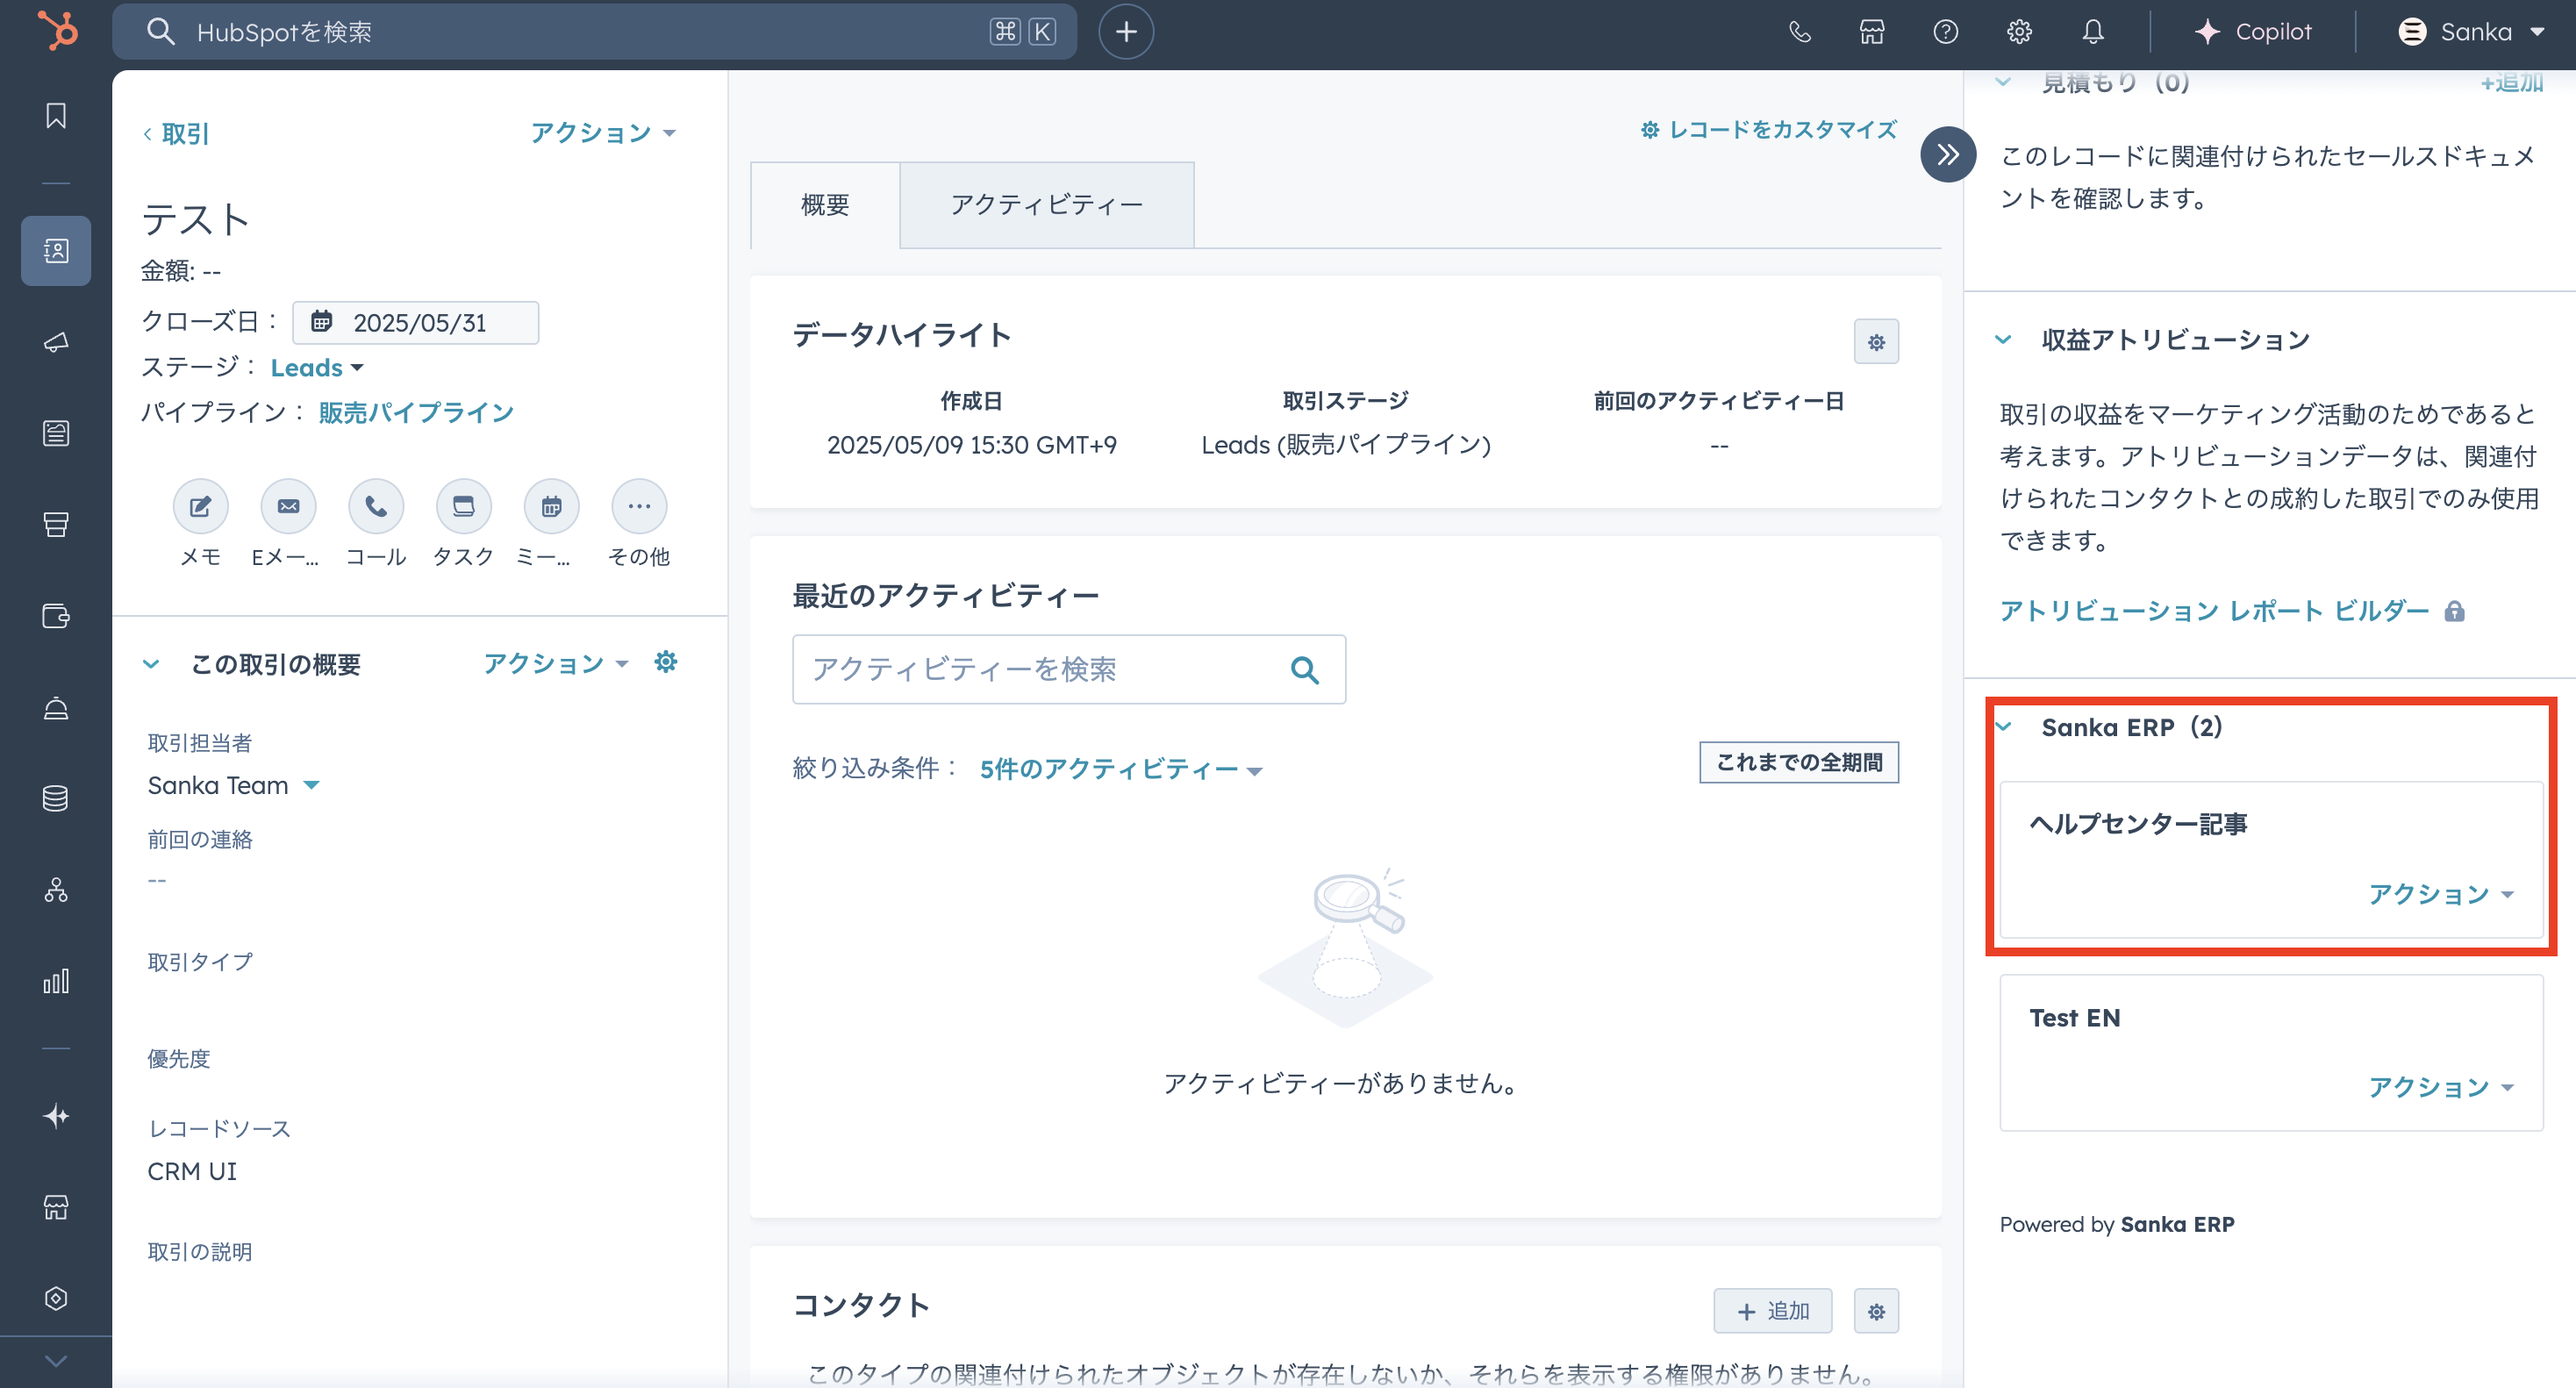Click the クローズ日 date field
2576x1388 pixels.
click(x=415, y=322)
